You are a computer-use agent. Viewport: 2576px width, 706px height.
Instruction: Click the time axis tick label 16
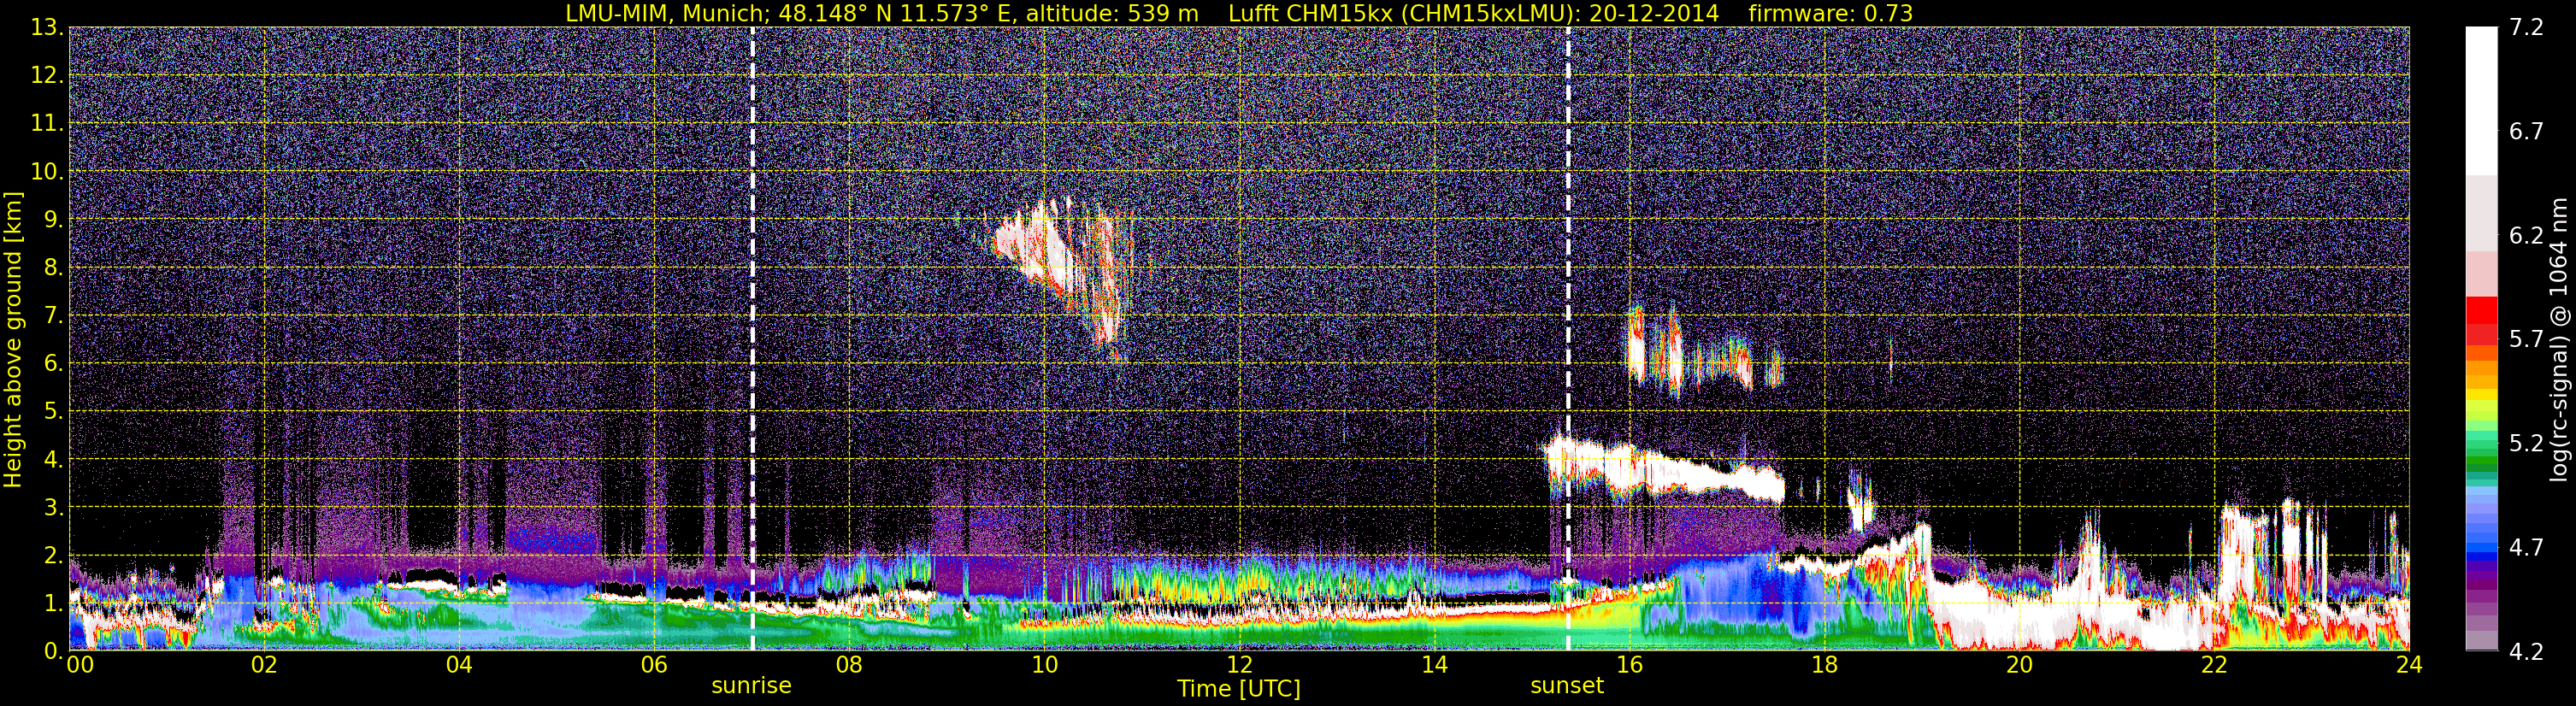coord(1629,666)
